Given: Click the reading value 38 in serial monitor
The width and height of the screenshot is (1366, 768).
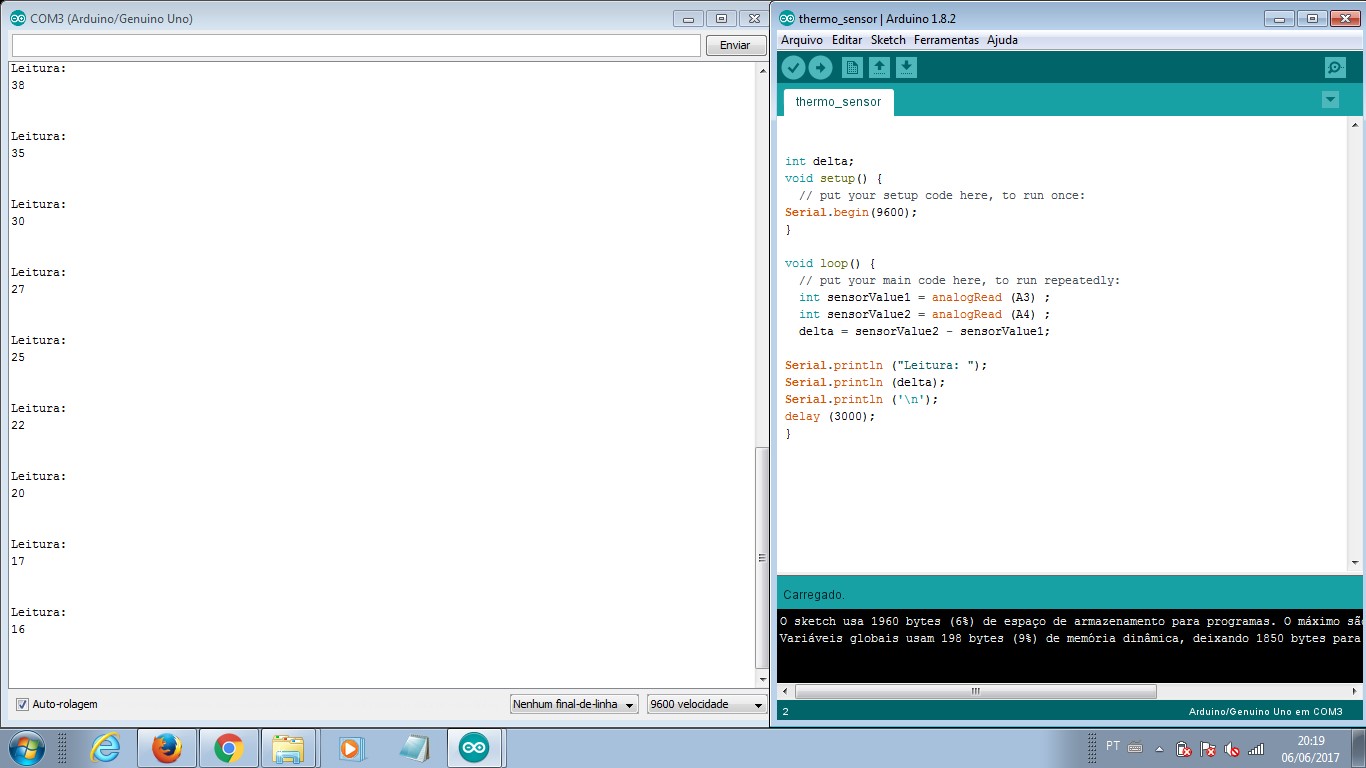Looking at the screenshot, I should coord(18,85).
